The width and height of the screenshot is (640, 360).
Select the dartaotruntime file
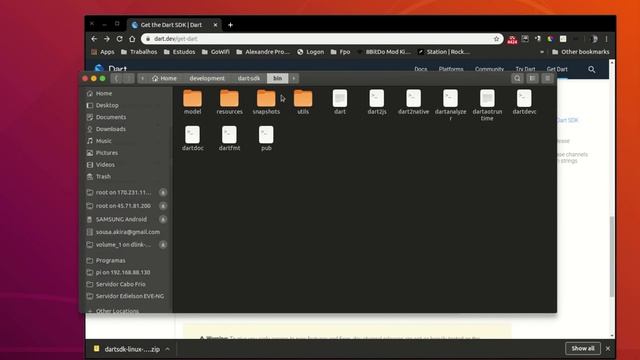[487, 105]
